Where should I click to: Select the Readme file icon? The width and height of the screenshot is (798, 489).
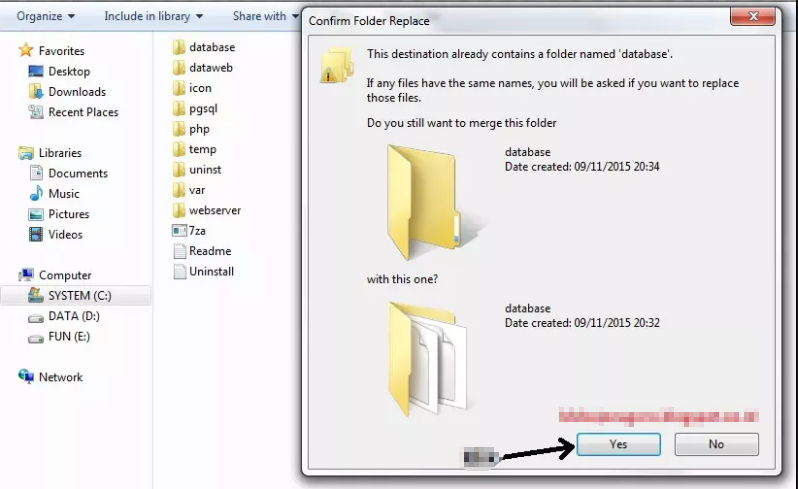click(180, 251)
